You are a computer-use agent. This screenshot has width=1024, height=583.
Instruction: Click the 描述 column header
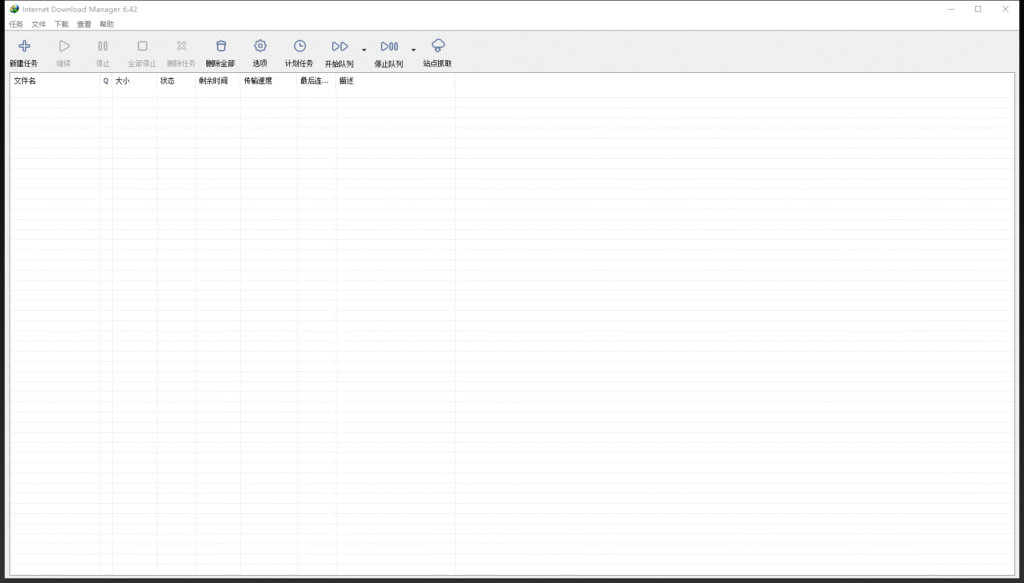click(x=394, y=81)
